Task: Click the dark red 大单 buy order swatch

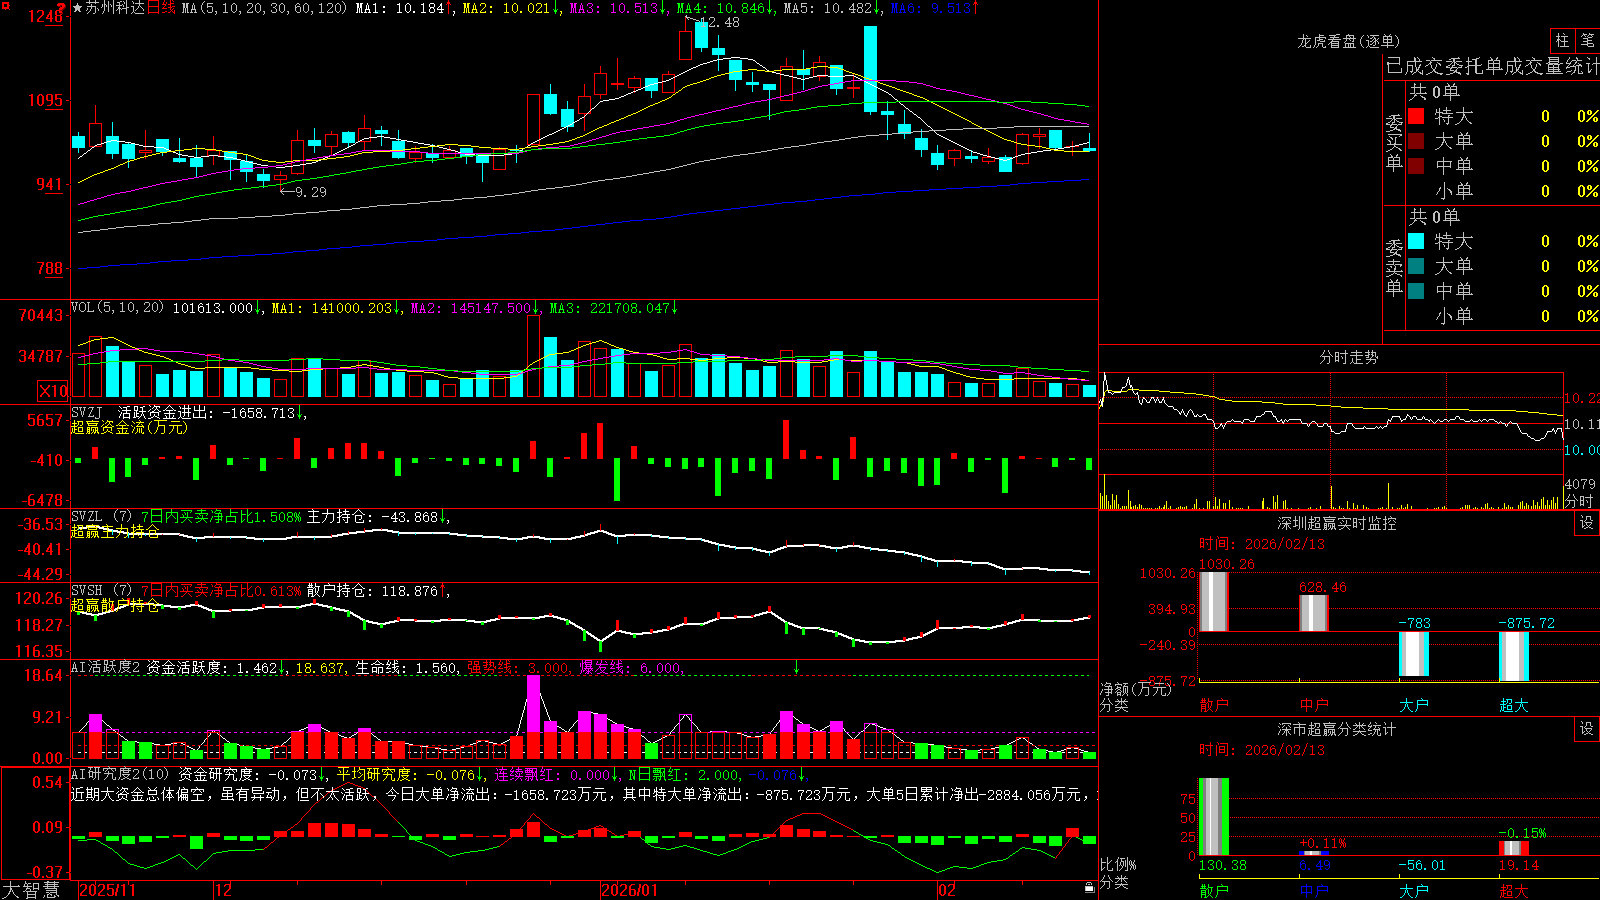Action: (x=1416, y=141)
